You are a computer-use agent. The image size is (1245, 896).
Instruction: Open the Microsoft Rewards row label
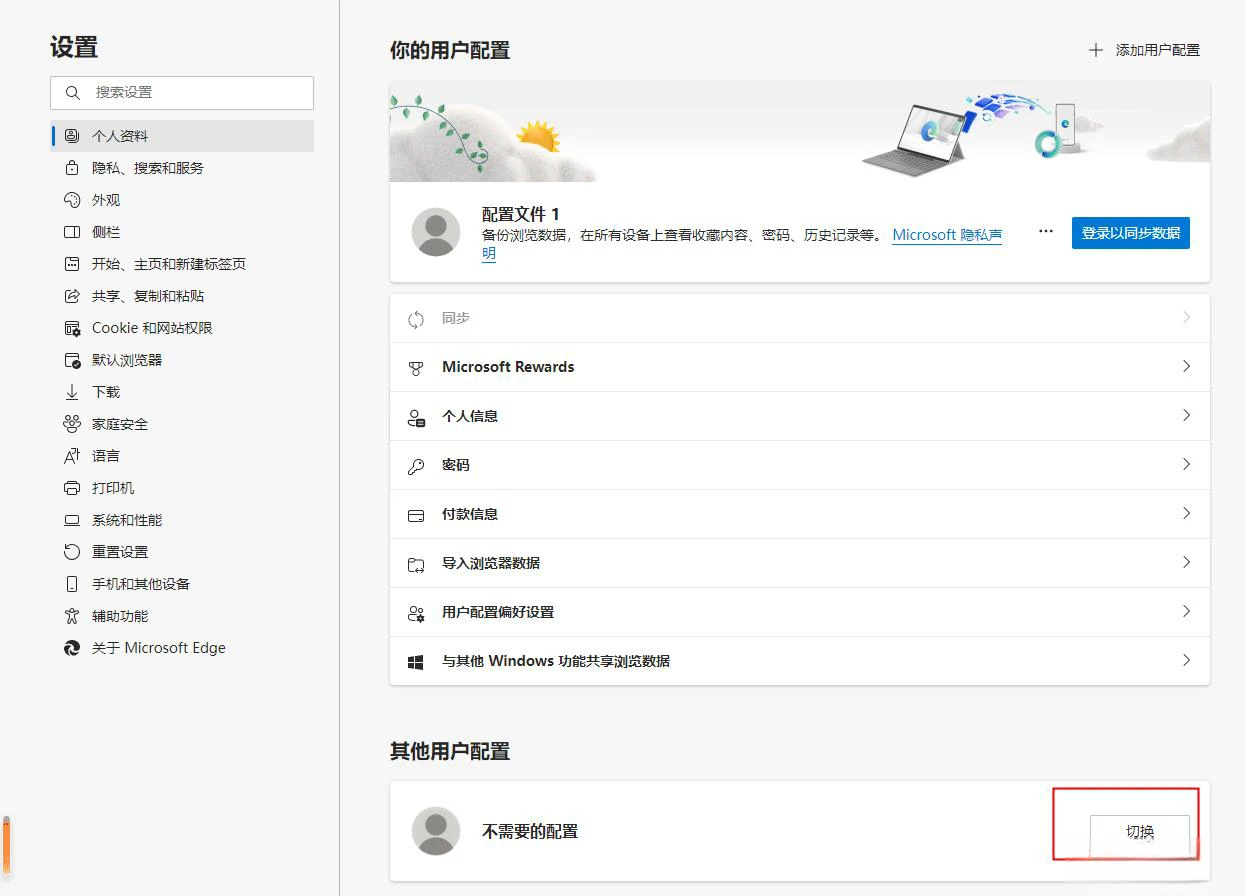tap(508, 367)
